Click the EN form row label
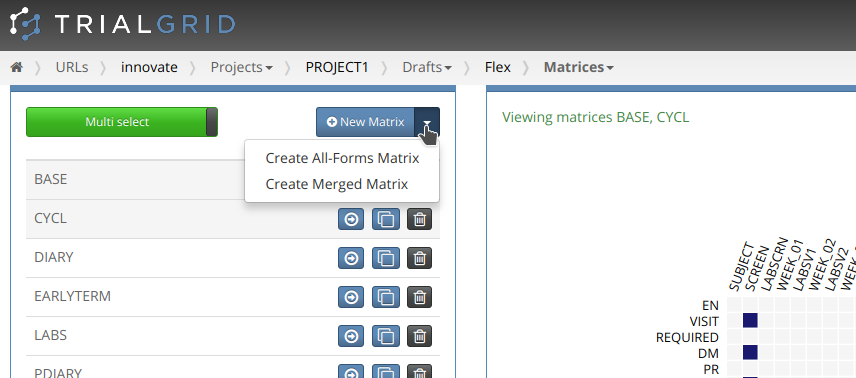The width and height of the screenshot is (856, 378). coord(711,306)
